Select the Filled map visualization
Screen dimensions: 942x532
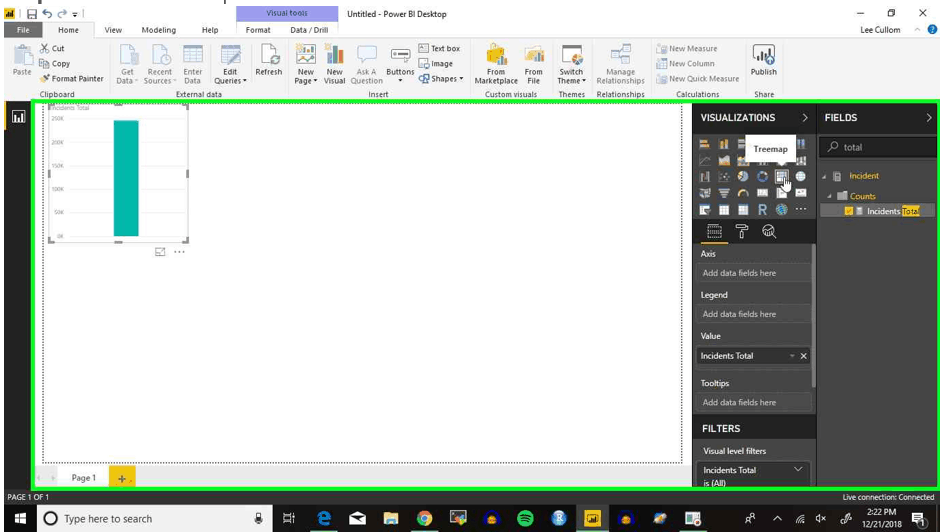(705, 193)
